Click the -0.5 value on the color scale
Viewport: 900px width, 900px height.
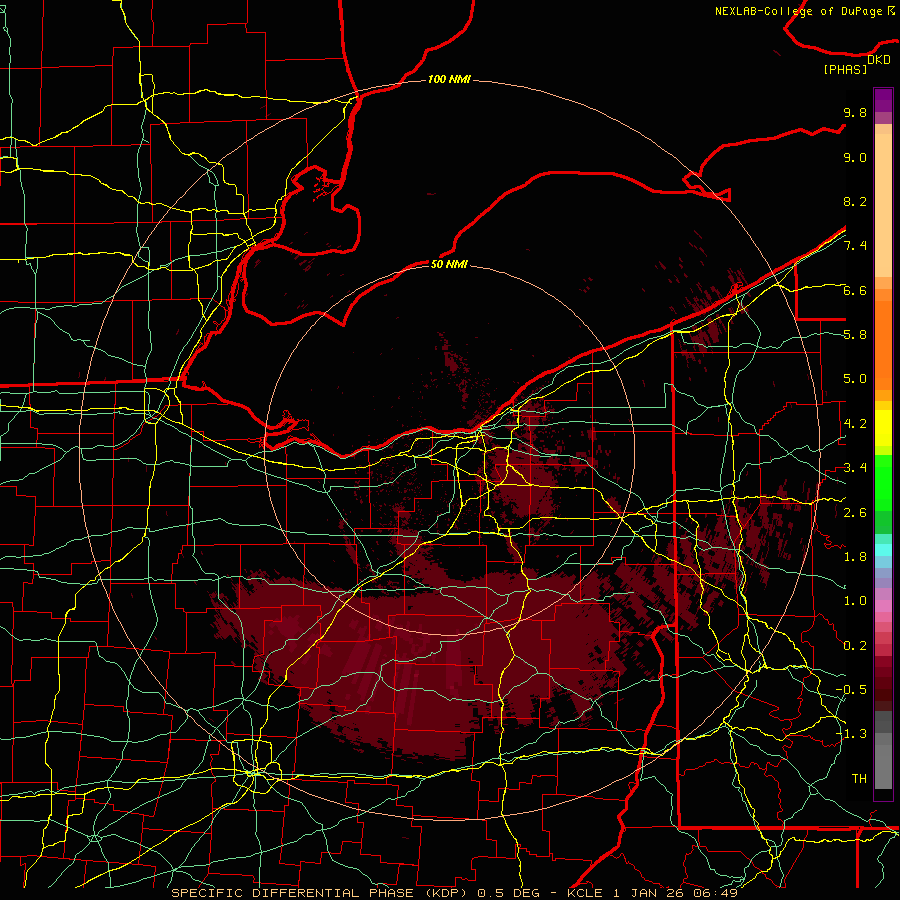tap(851, 689)
